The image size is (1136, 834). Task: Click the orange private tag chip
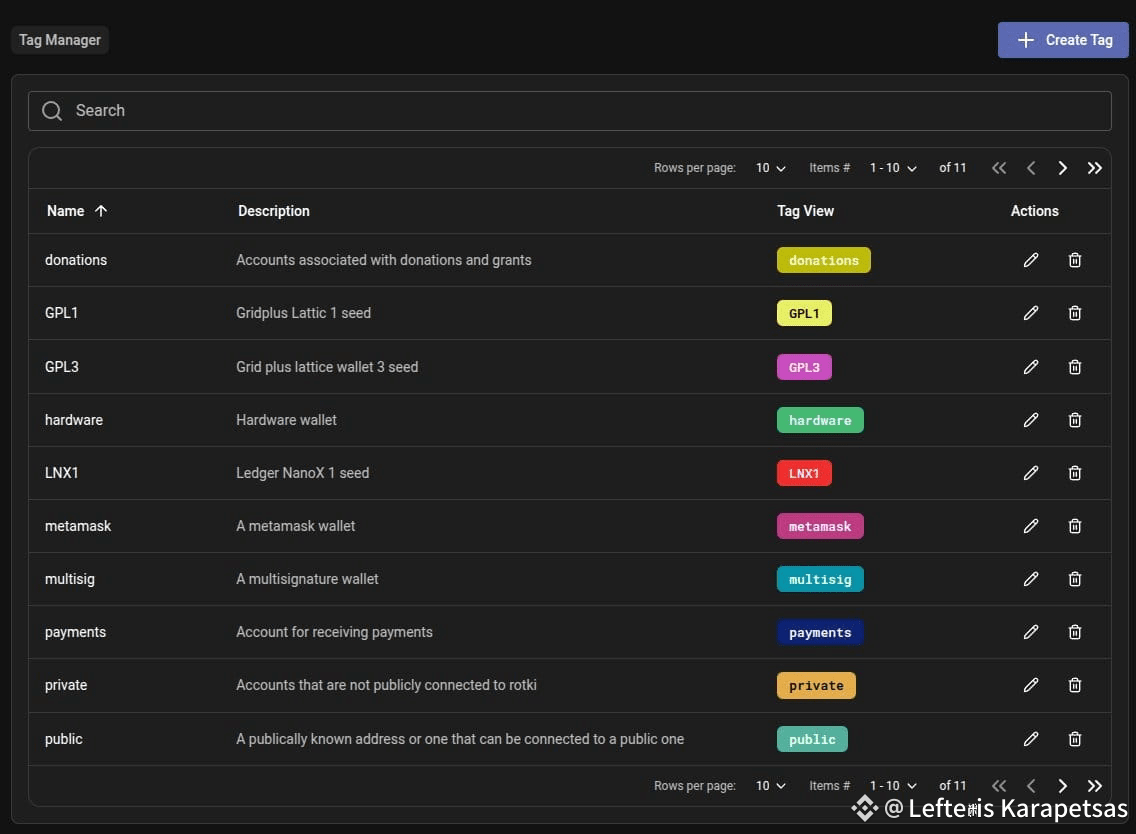point(816,685)
